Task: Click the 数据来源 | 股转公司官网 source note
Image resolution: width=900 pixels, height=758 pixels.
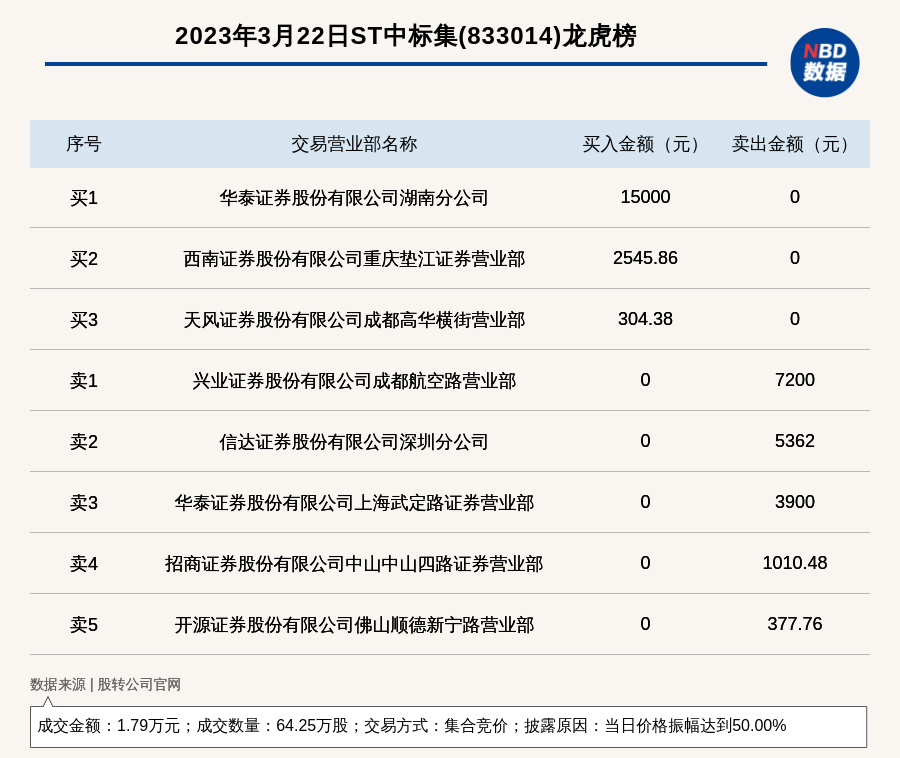Action: (106, 685)
